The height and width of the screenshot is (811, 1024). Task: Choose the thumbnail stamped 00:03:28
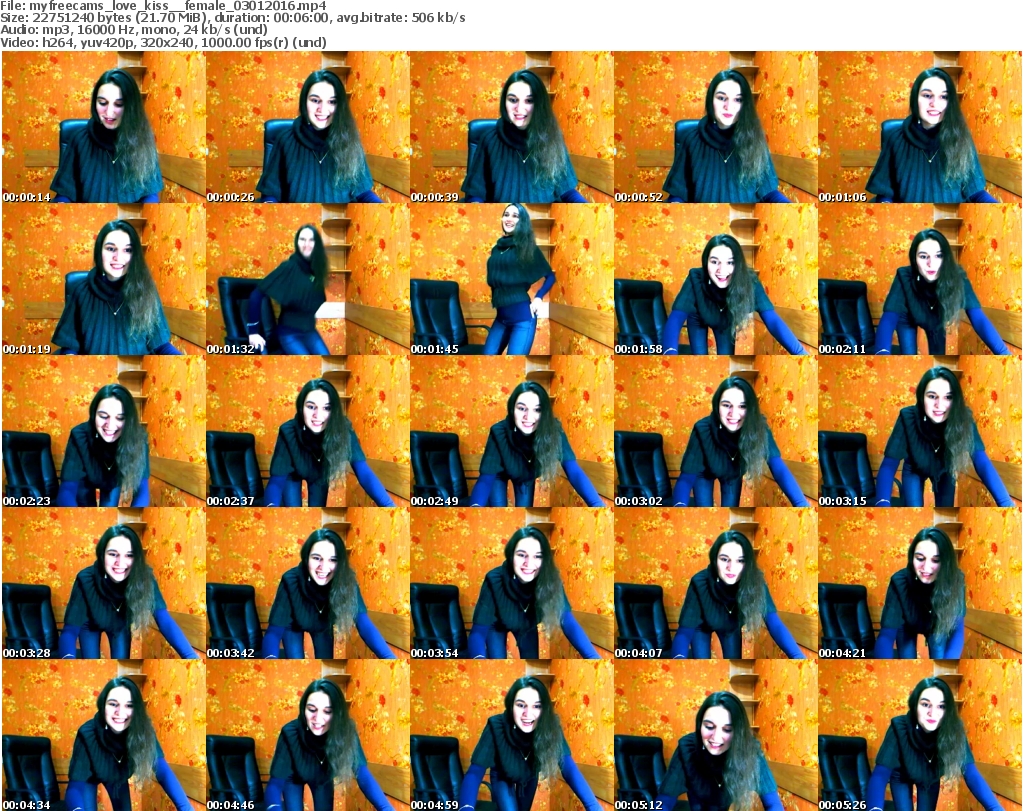pyautogui.click(x=104, y=583)
